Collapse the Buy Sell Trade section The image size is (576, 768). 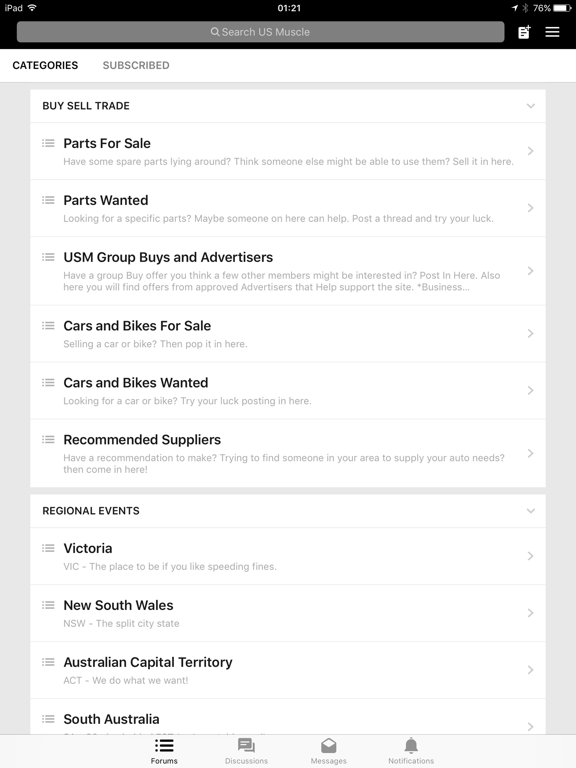tap(530, 106)
